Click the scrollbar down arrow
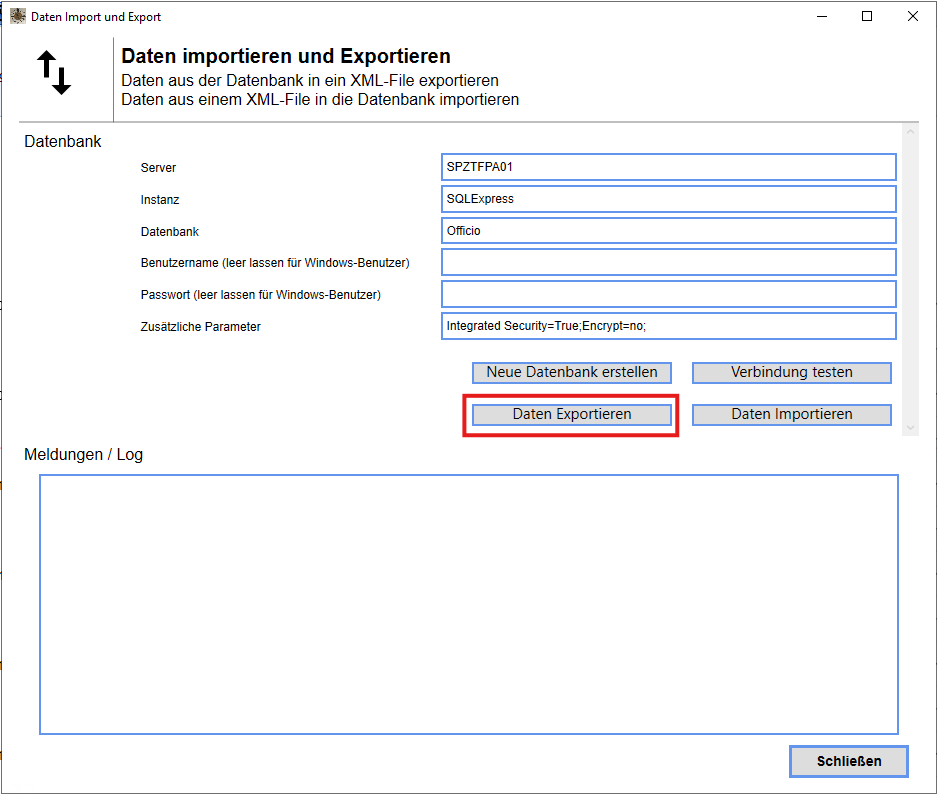 point(910,425)
